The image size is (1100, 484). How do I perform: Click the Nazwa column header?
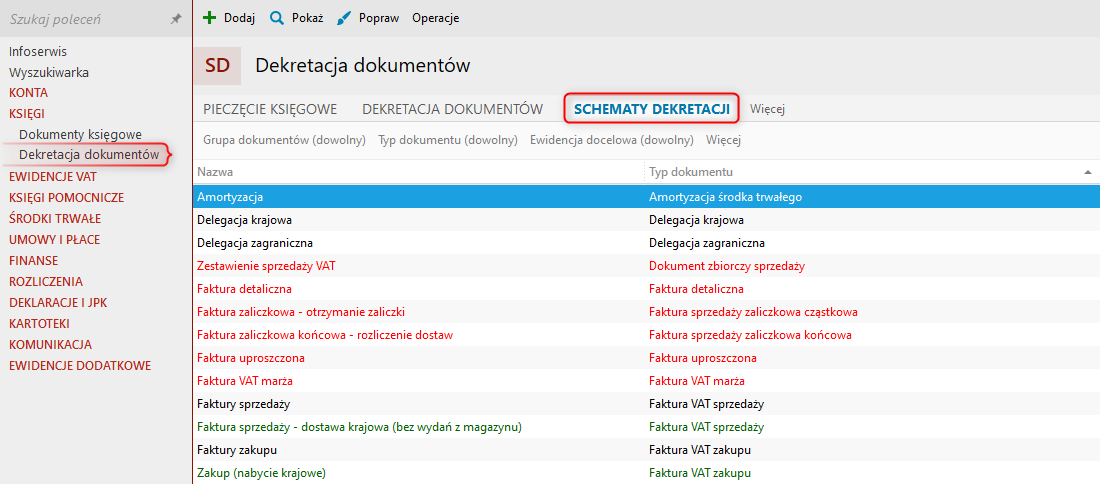coord(215,172)
